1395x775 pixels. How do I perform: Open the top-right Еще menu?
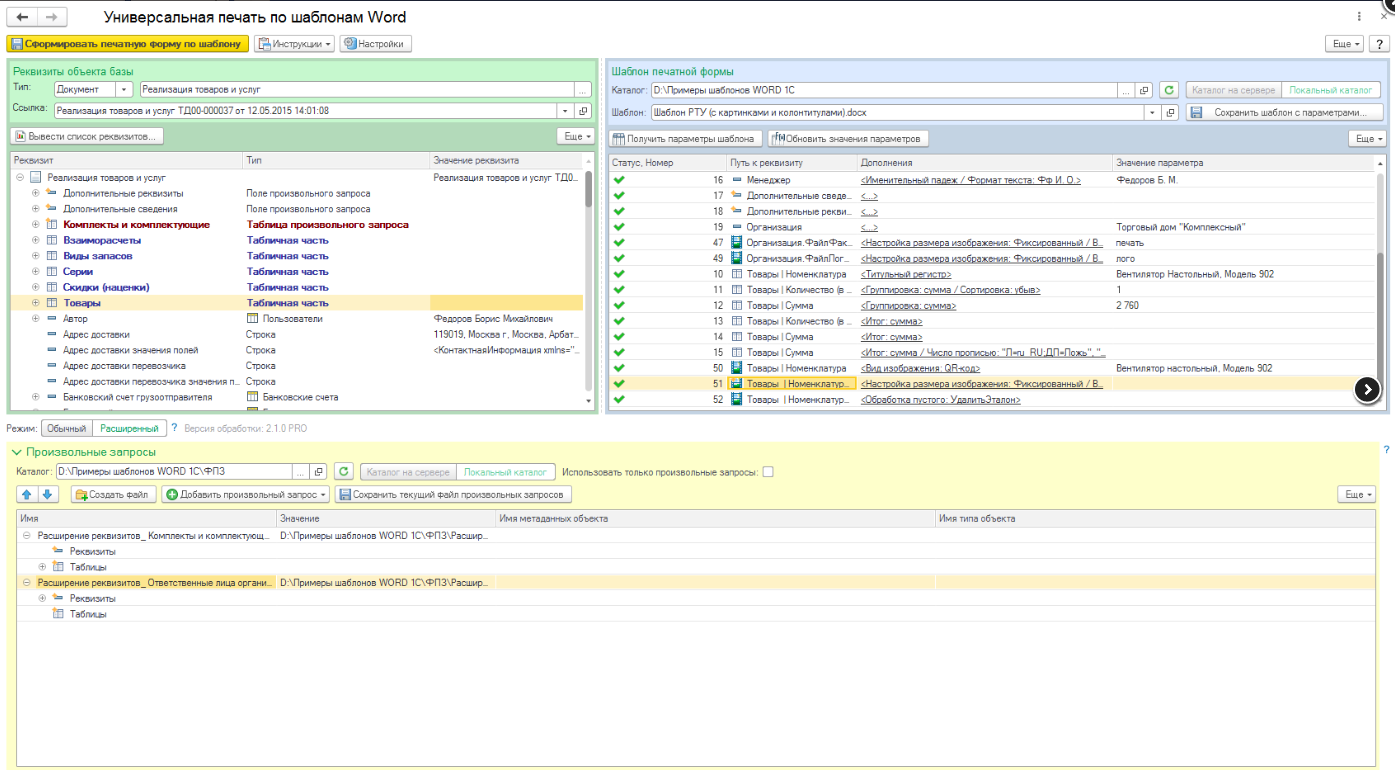[1343, 44]
